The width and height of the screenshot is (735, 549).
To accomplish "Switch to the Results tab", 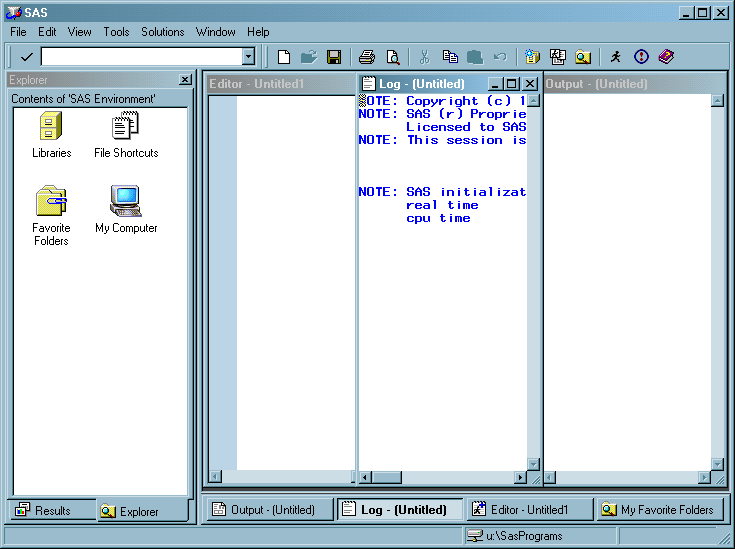I will point(52,510).
